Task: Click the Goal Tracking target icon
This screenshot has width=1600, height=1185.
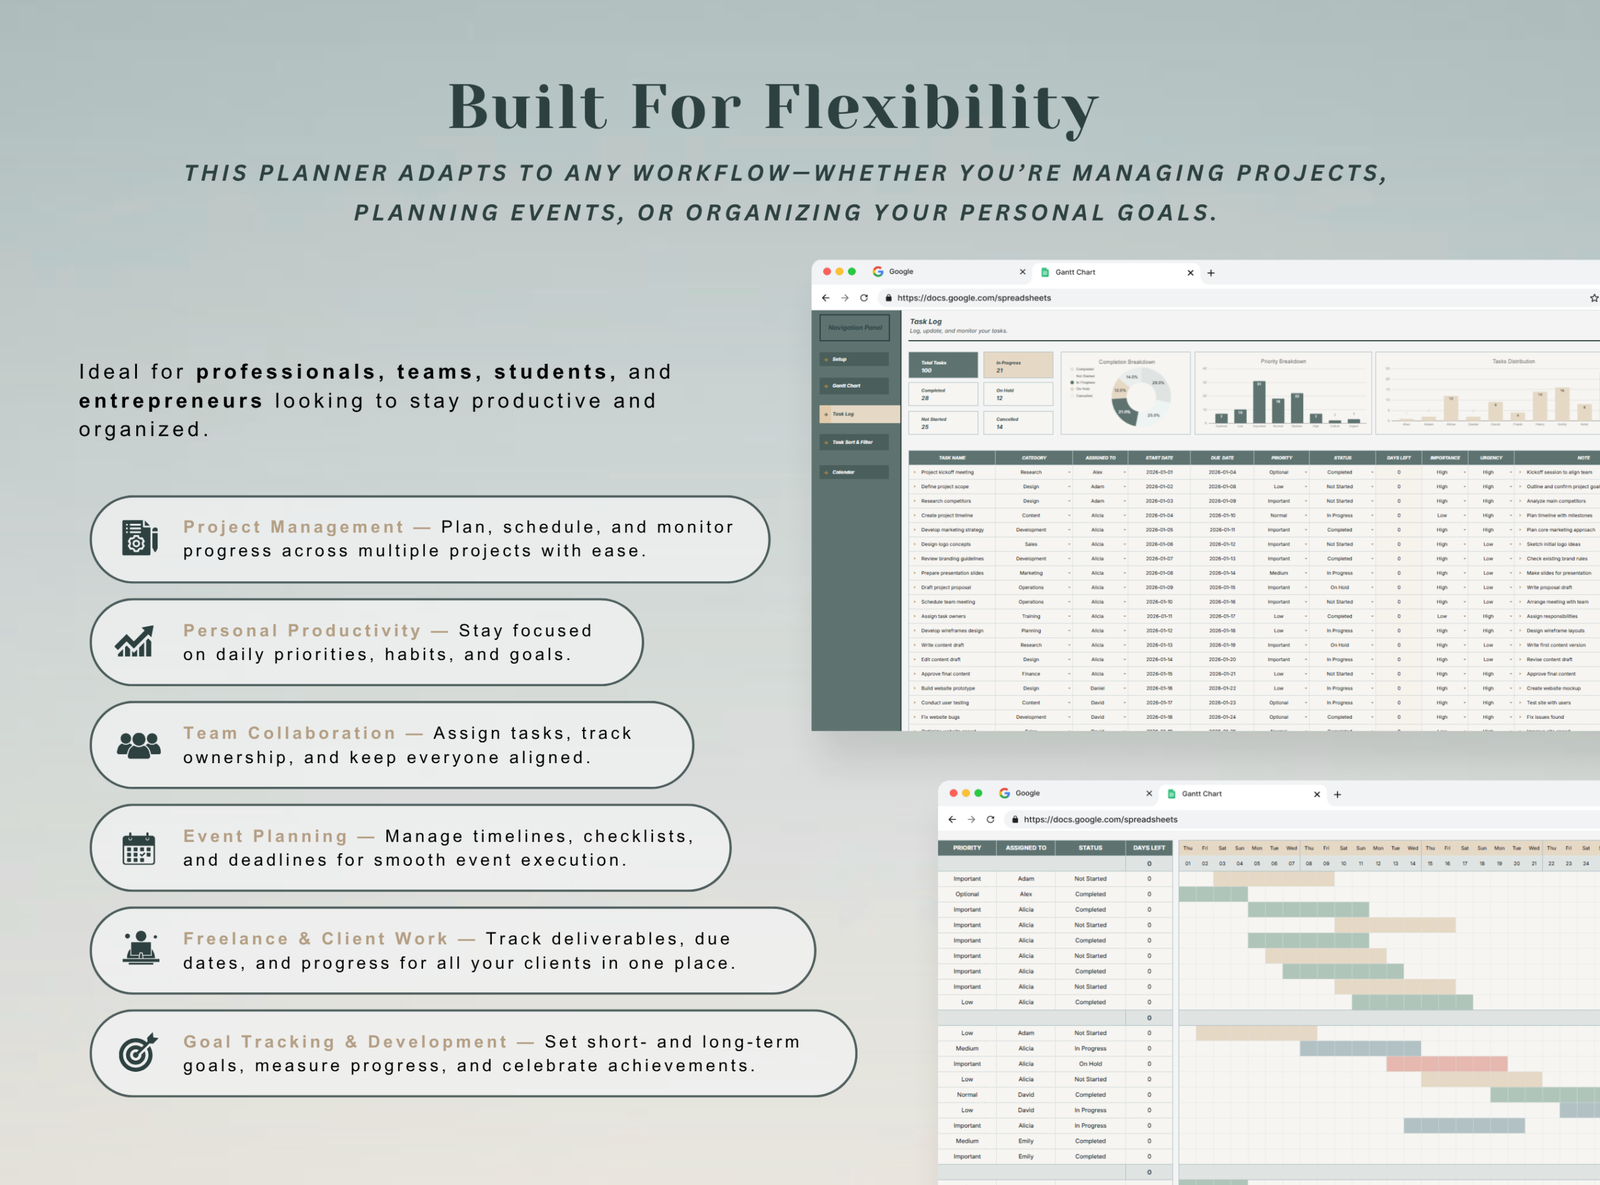Action: (138, 1052)
